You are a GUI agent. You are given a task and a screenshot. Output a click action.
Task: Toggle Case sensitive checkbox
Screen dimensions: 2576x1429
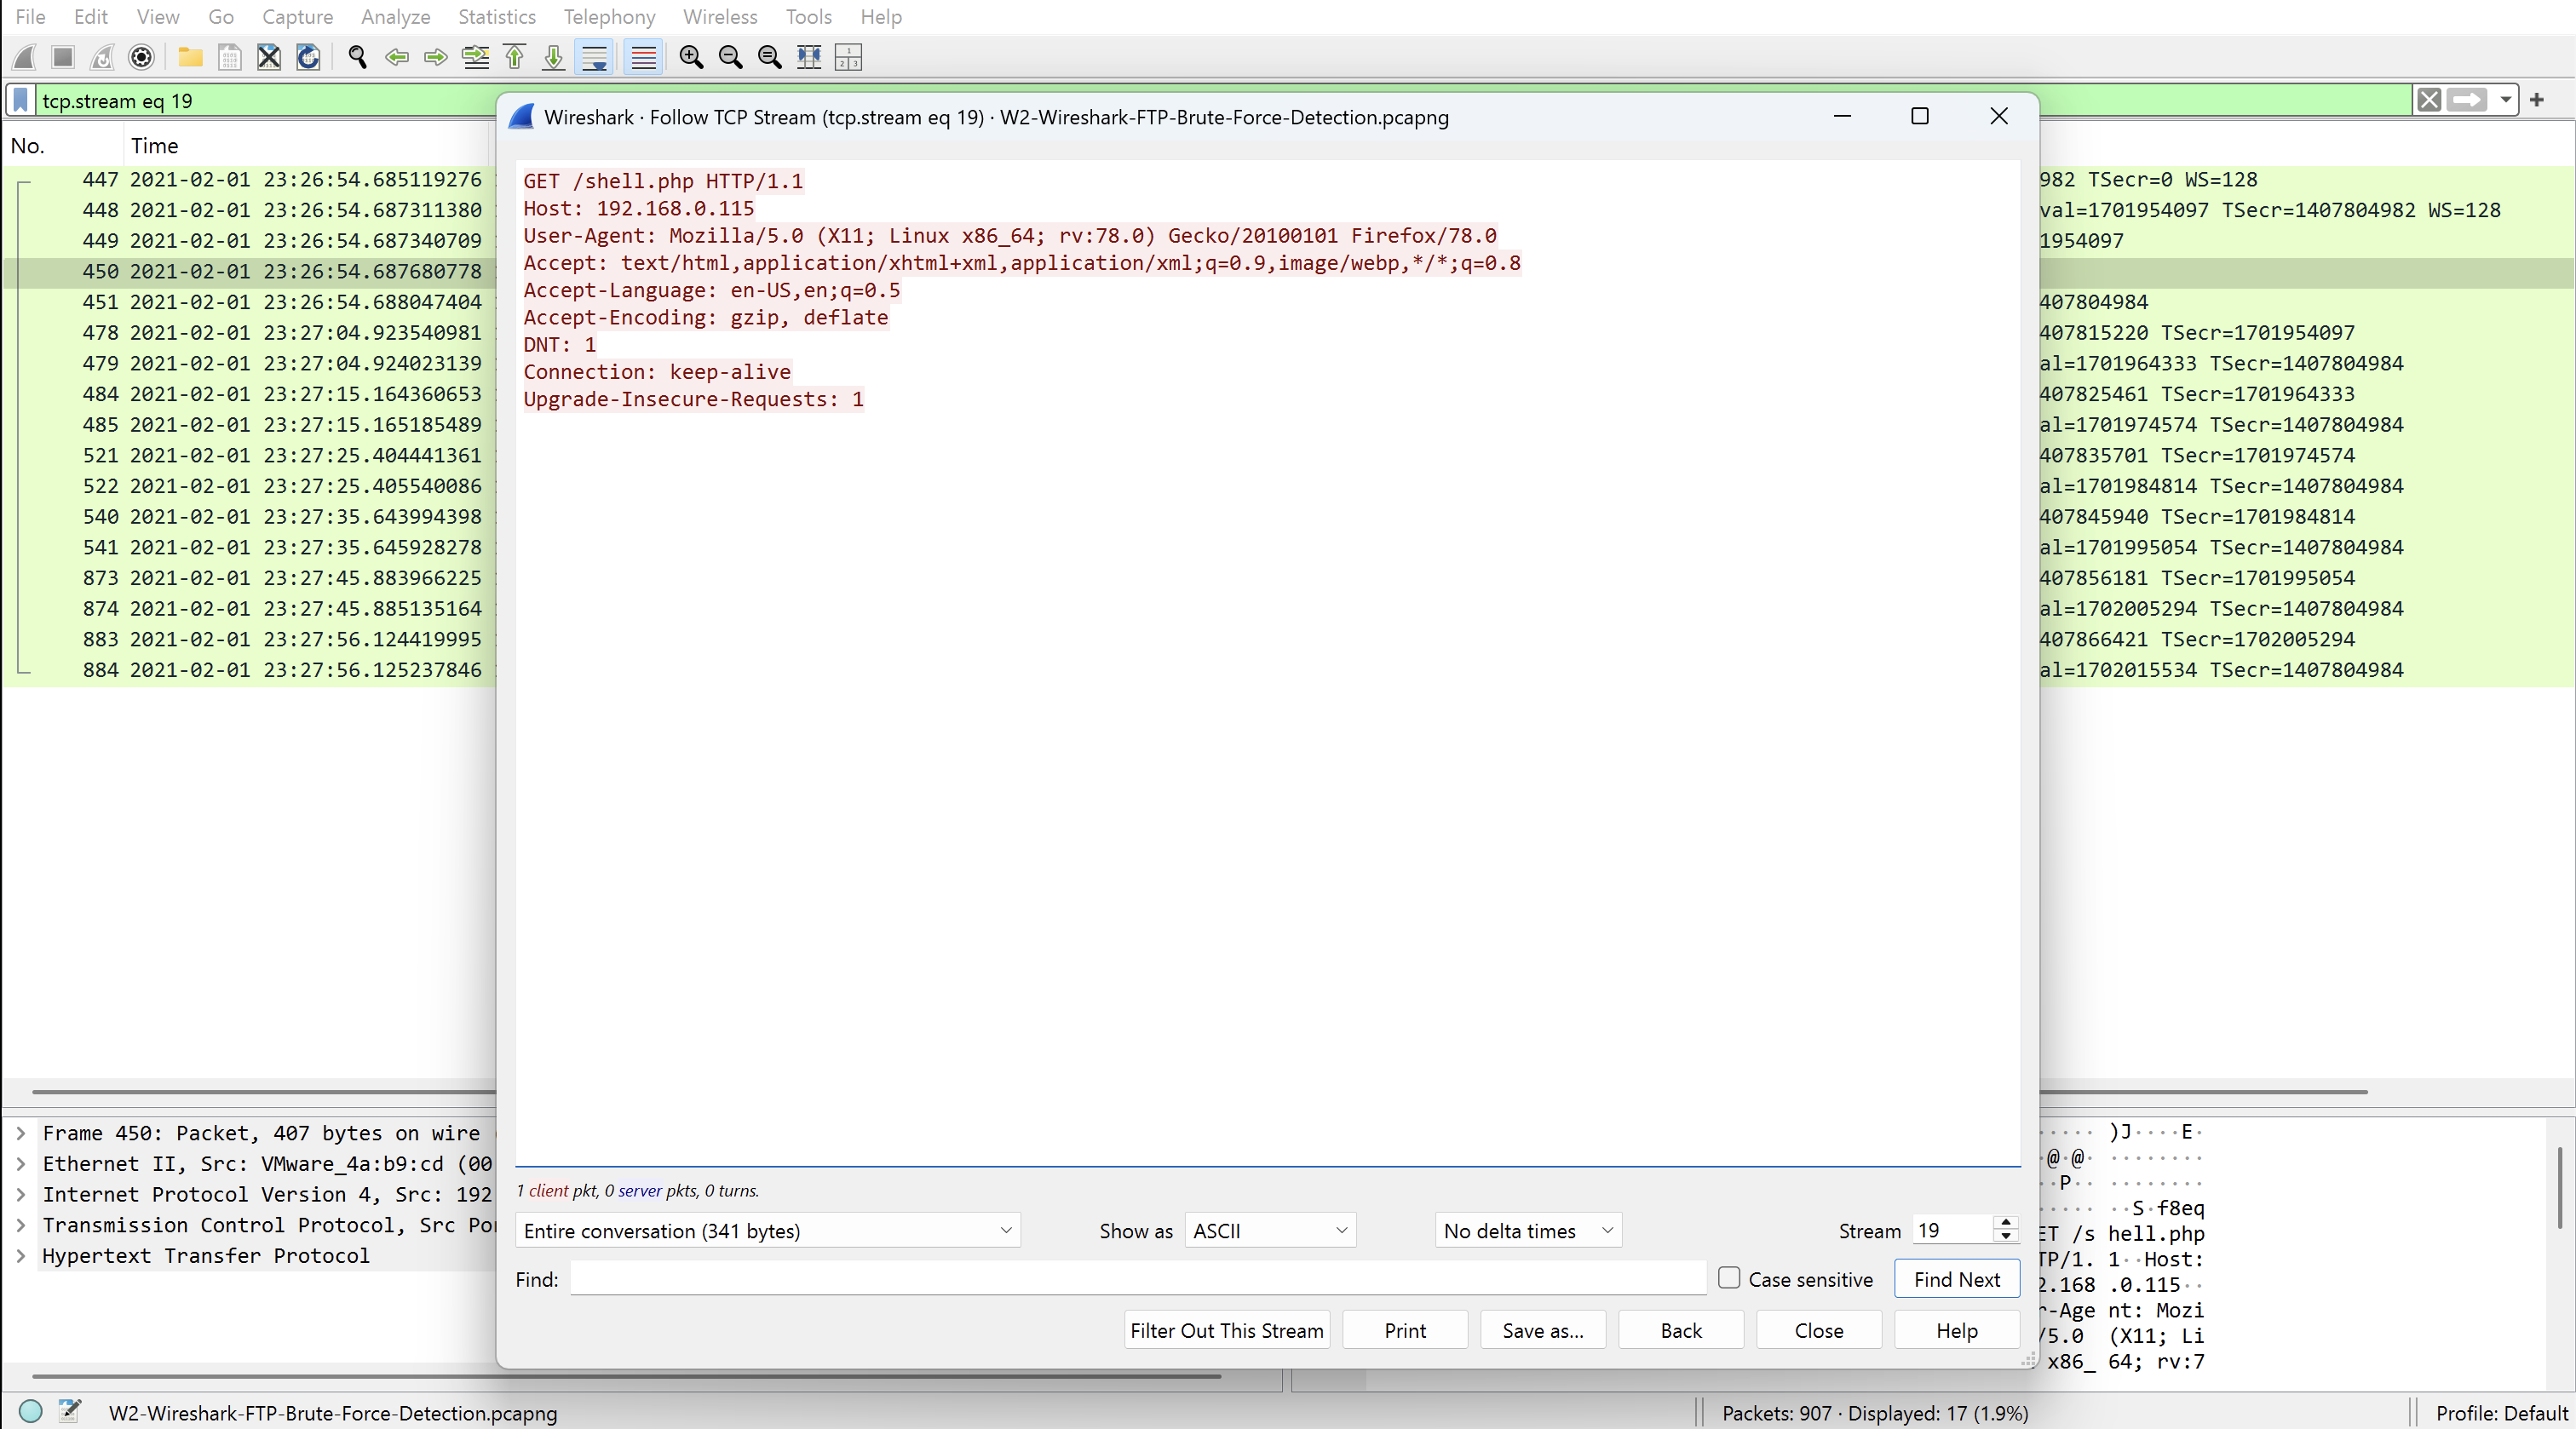point(1729,1278)
